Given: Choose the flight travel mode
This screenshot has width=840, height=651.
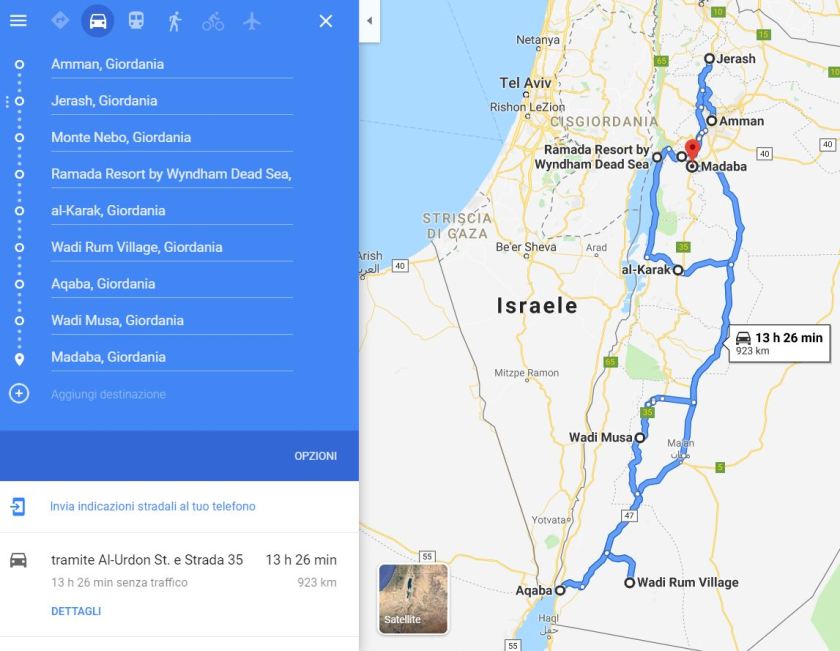Looking at the screenshot, I should (251, 21).
